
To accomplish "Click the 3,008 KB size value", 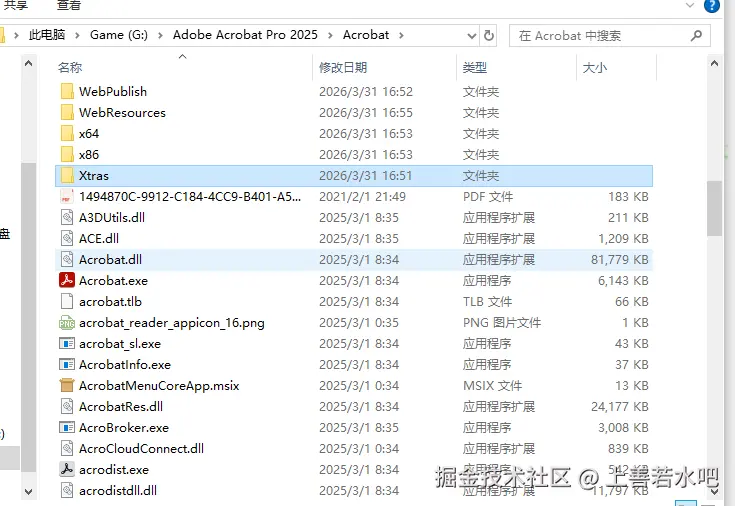I will coord(623,428).
